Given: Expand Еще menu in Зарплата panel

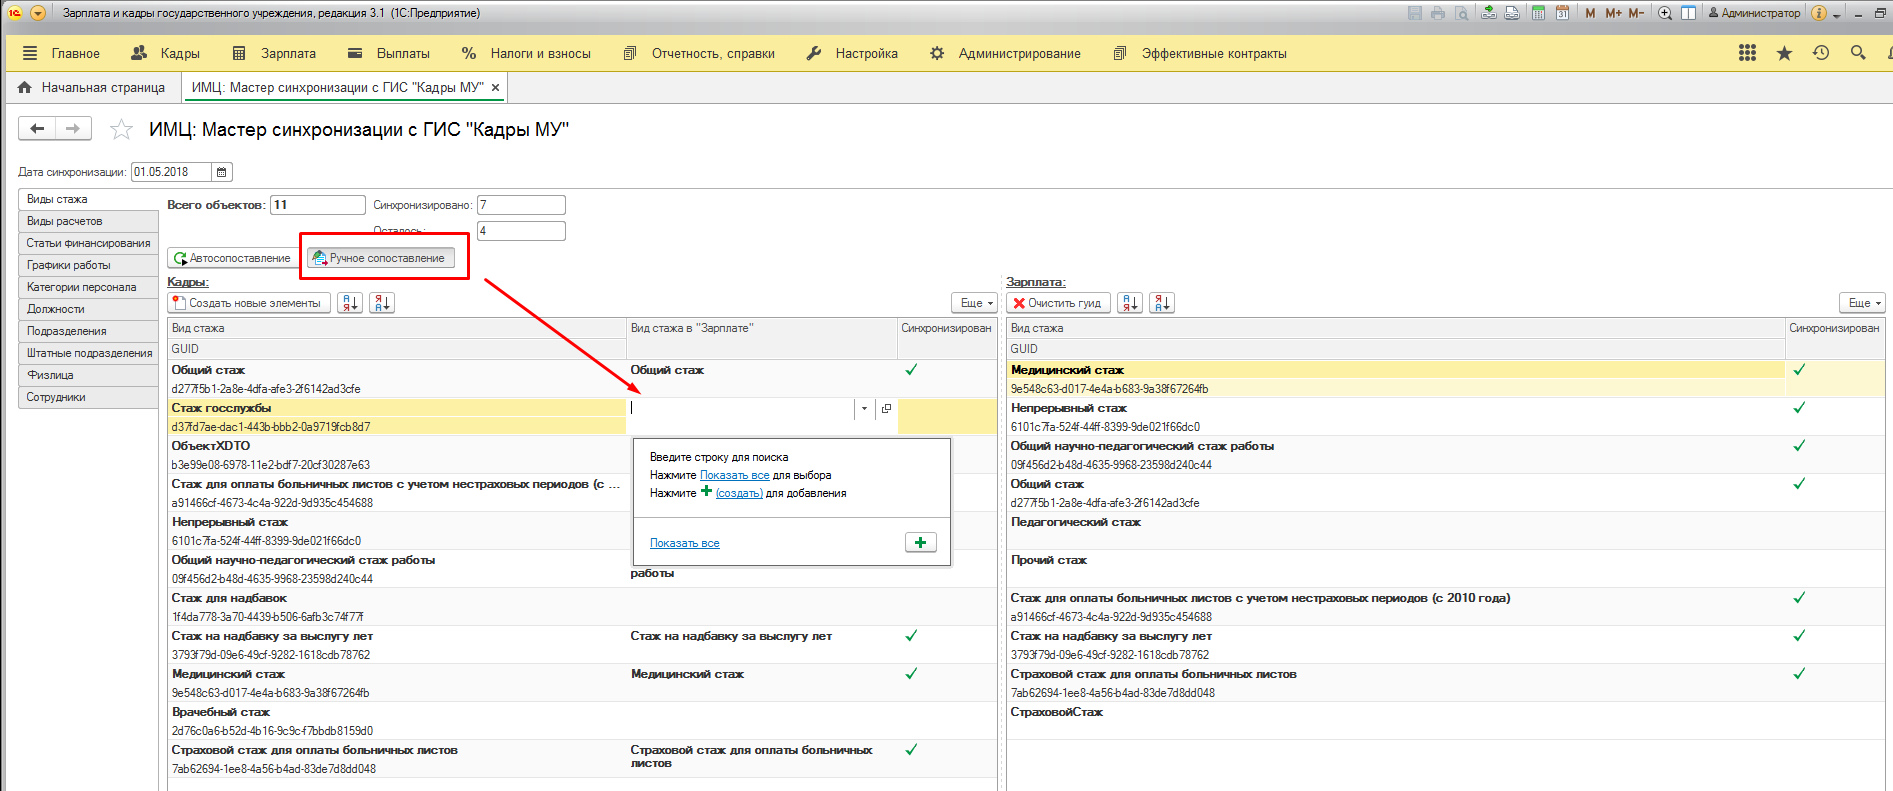Looking at the screenshot, I should pyautogui.click(x=1864, y=303).
